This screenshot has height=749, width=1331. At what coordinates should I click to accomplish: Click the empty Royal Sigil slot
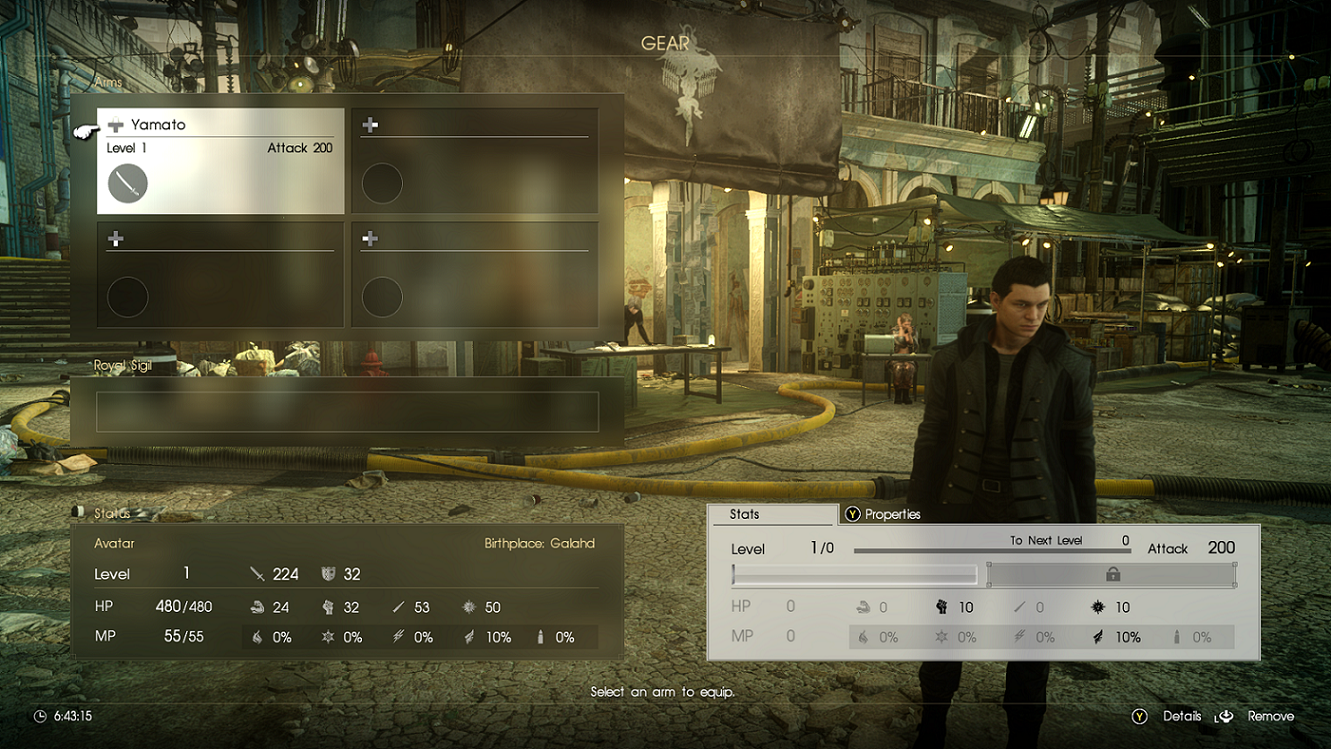point(347,412)
